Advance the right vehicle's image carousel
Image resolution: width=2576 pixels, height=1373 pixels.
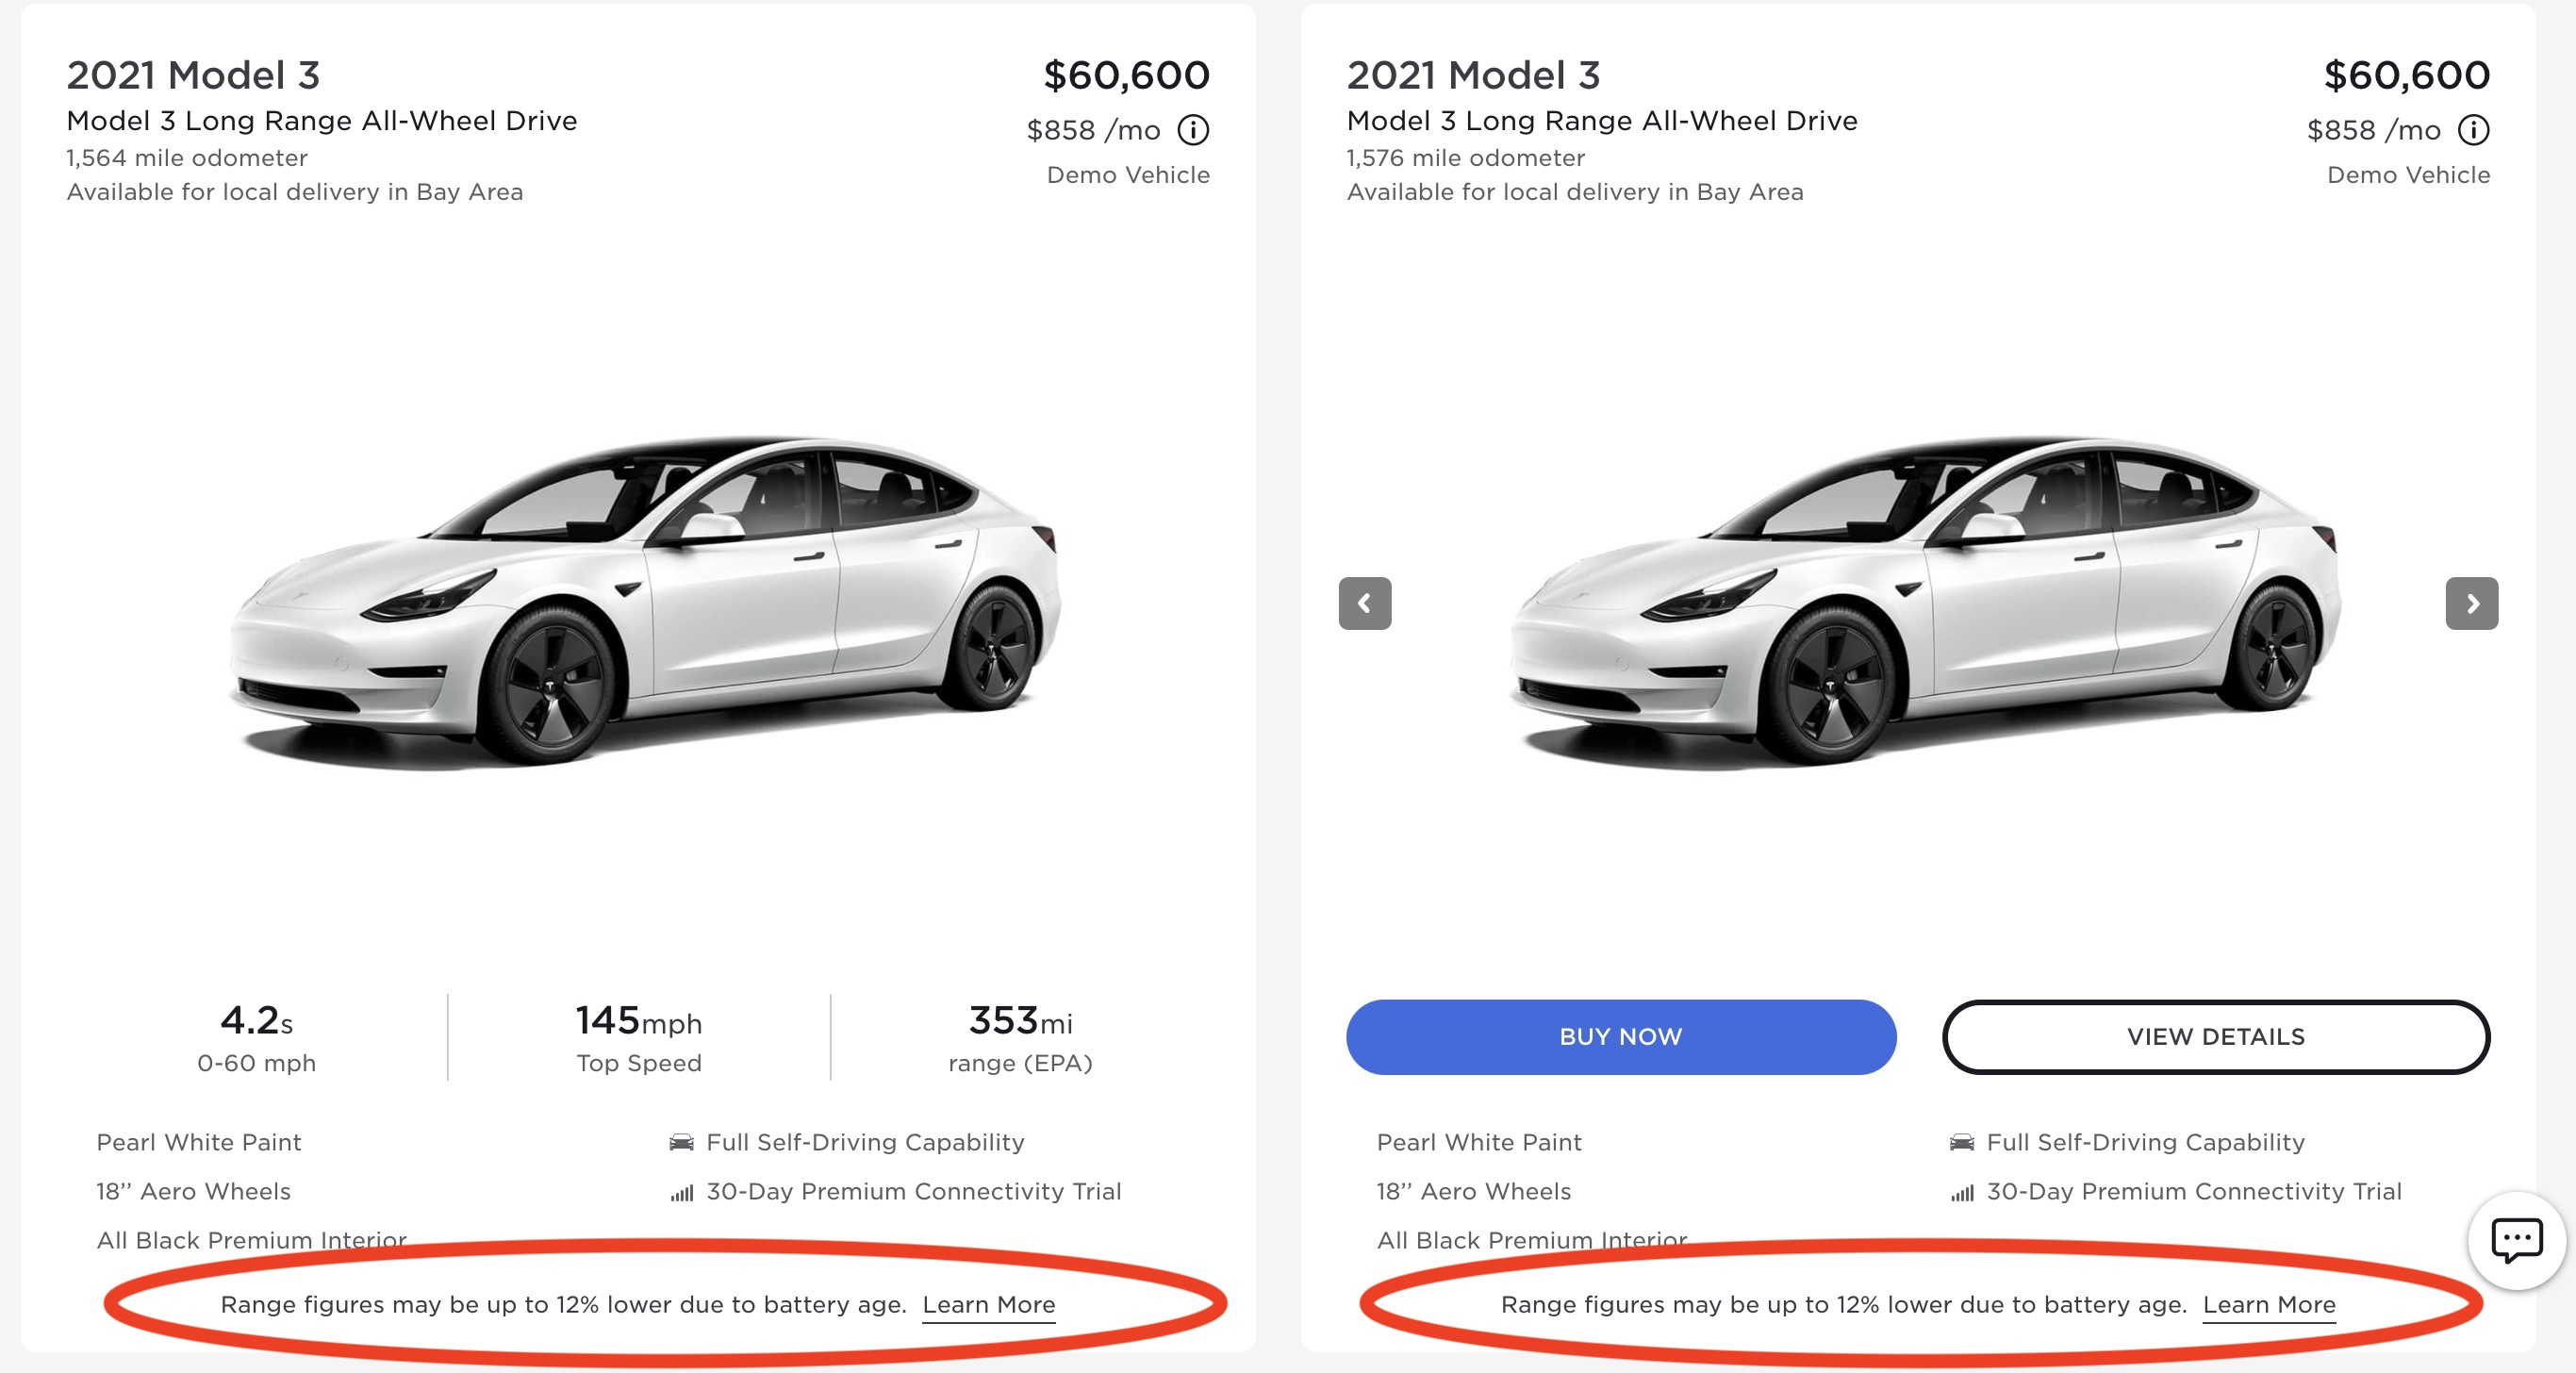[2472, 604]
